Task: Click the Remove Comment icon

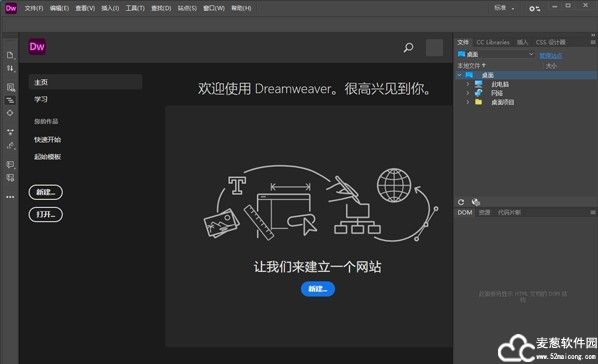Action: 10,178
